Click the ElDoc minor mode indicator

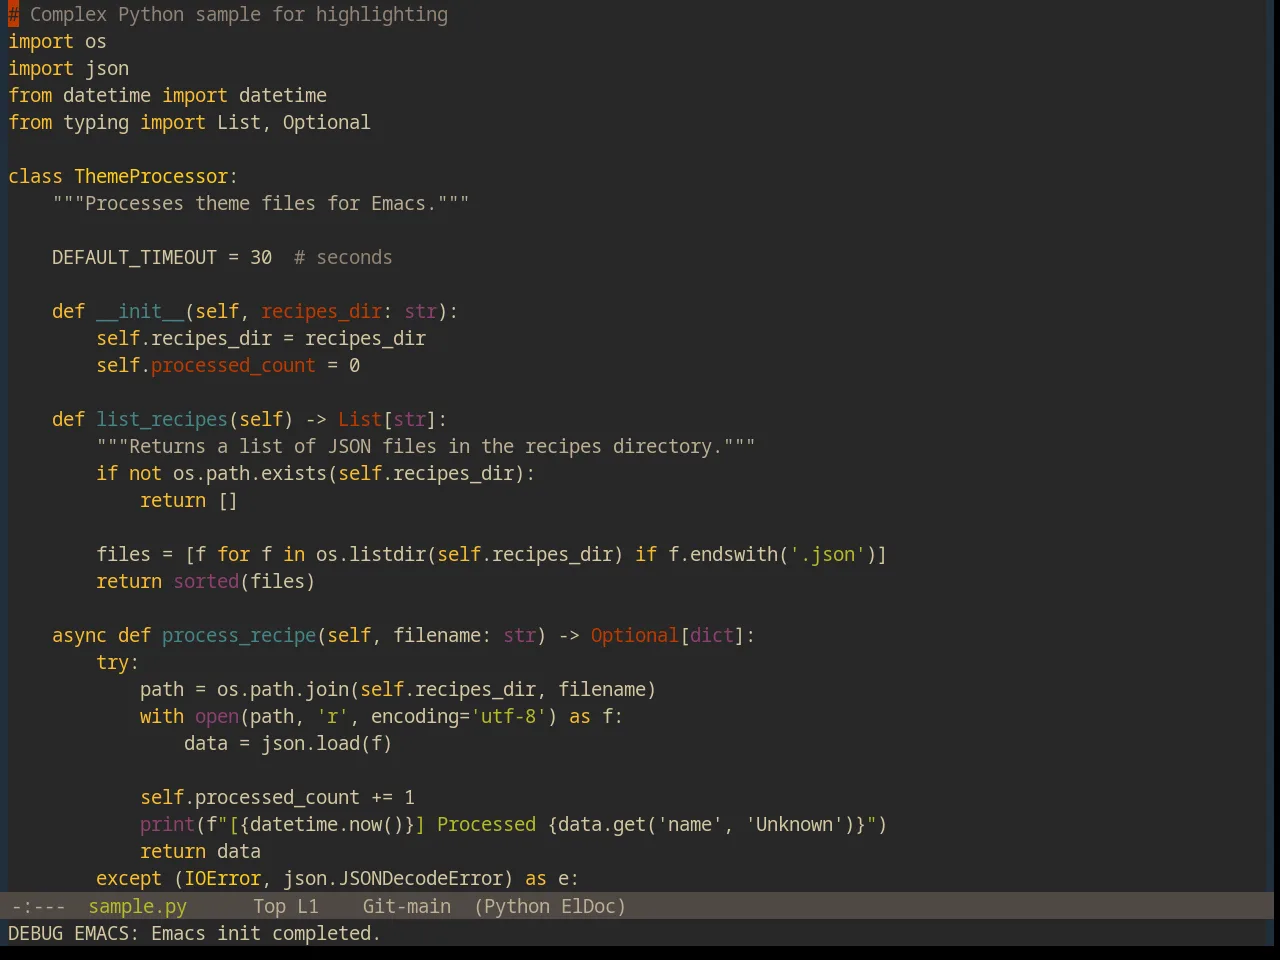pyautogui.click(x=589, y=906)
